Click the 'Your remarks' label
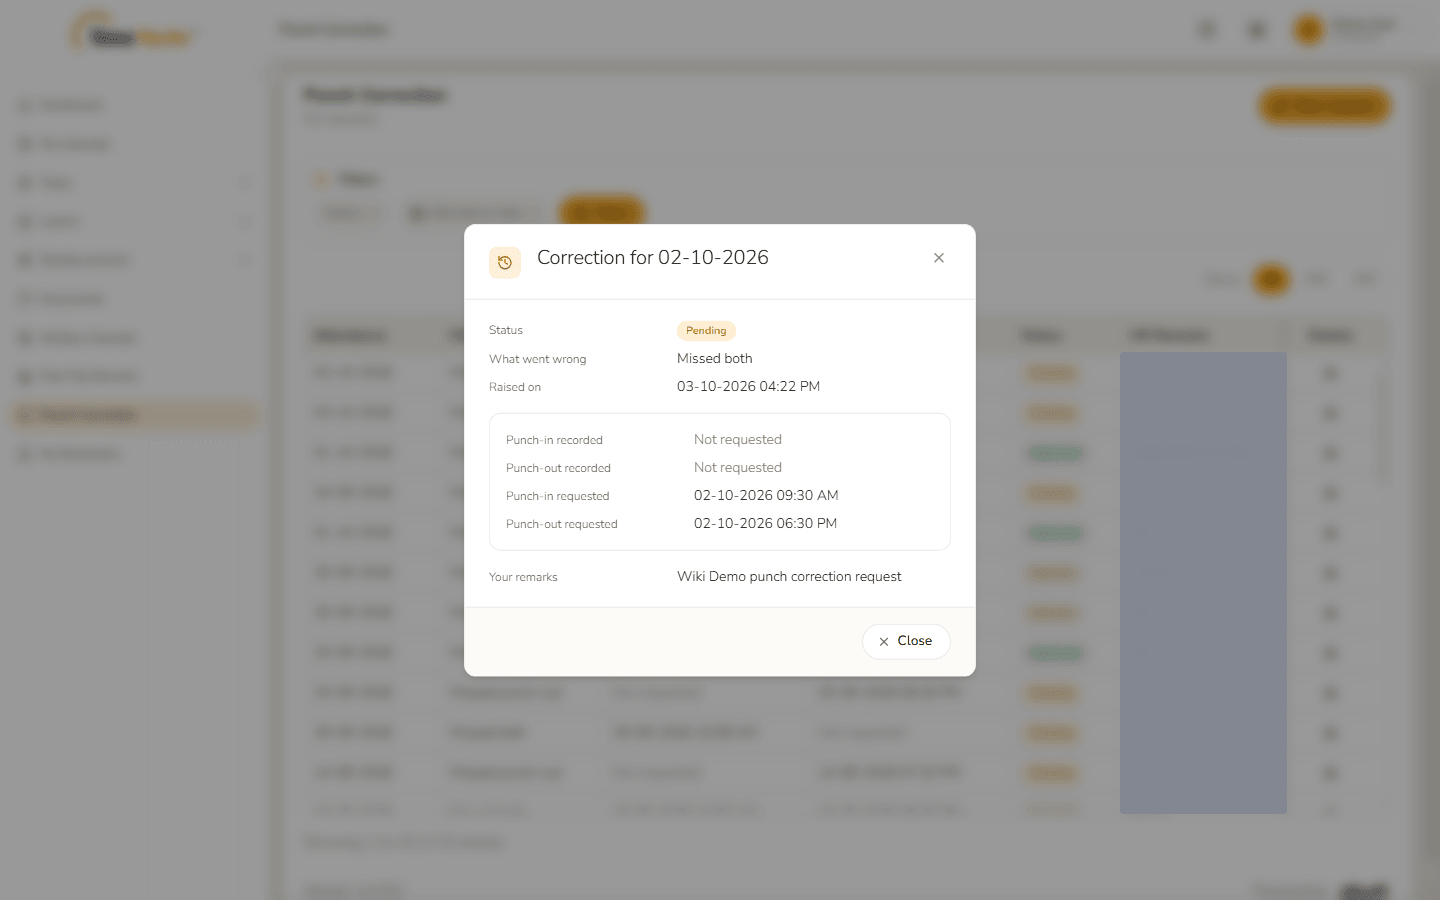1440x900 pixels. pyautogui.click(x=523, y=577)
